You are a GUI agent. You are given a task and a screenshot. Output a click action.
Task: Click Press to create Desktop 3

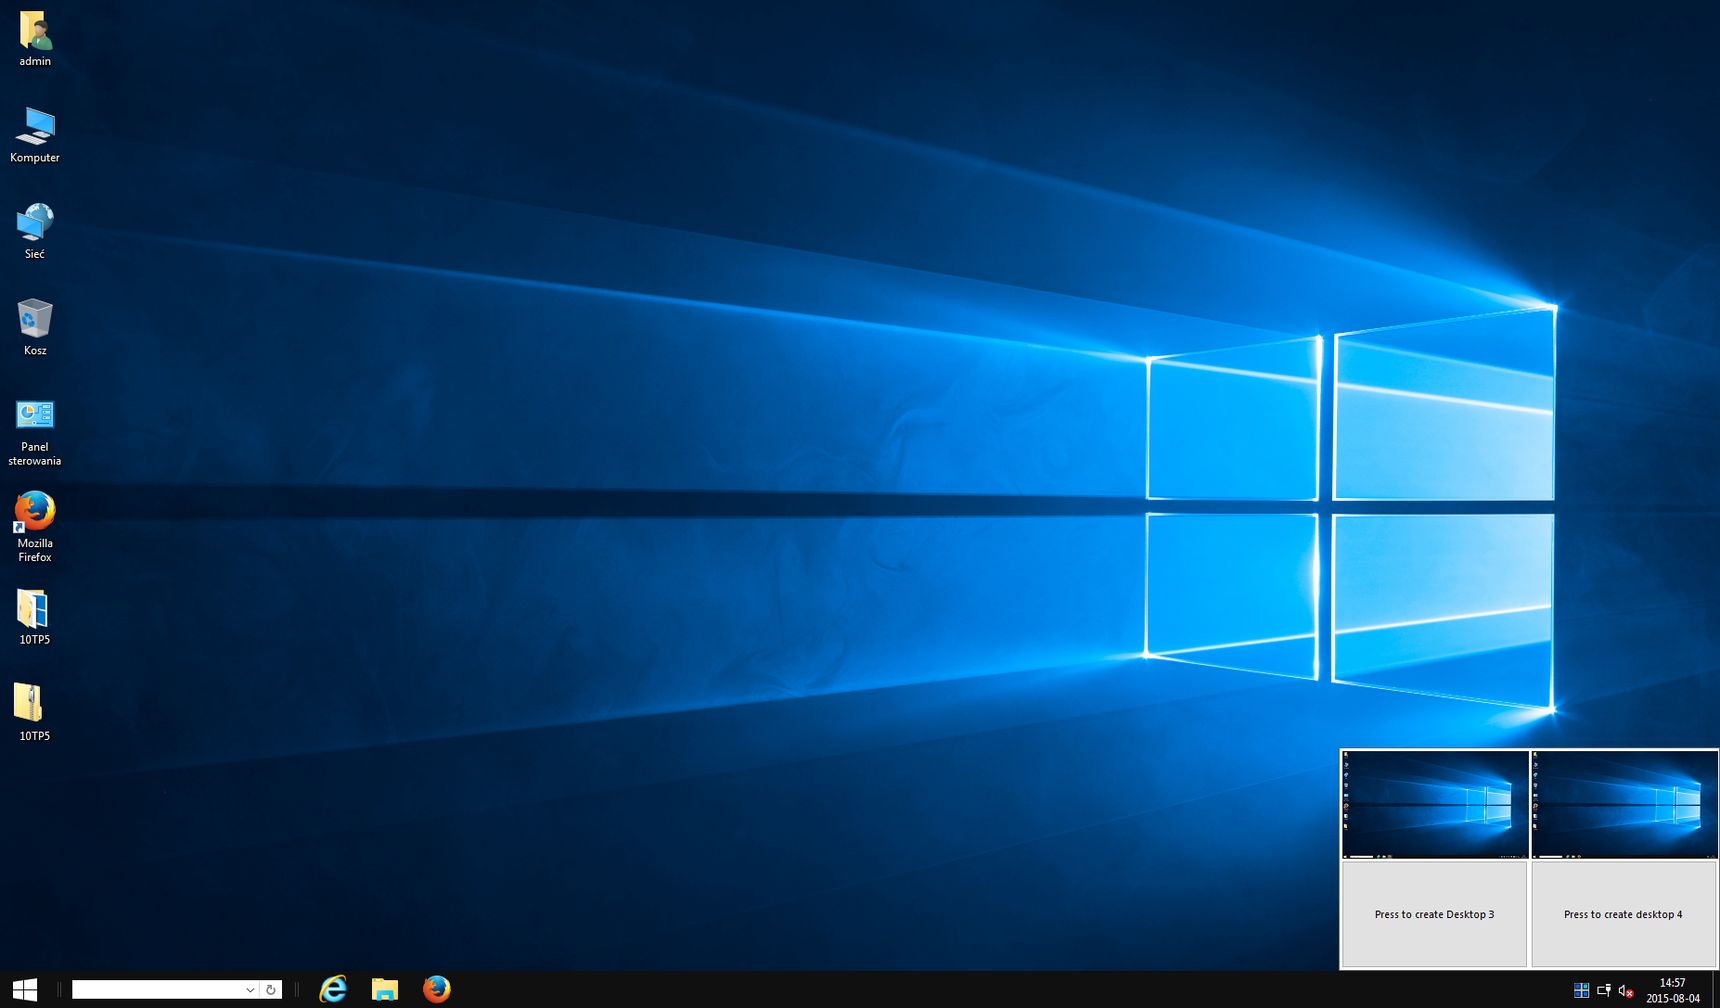coord(1434,914)
